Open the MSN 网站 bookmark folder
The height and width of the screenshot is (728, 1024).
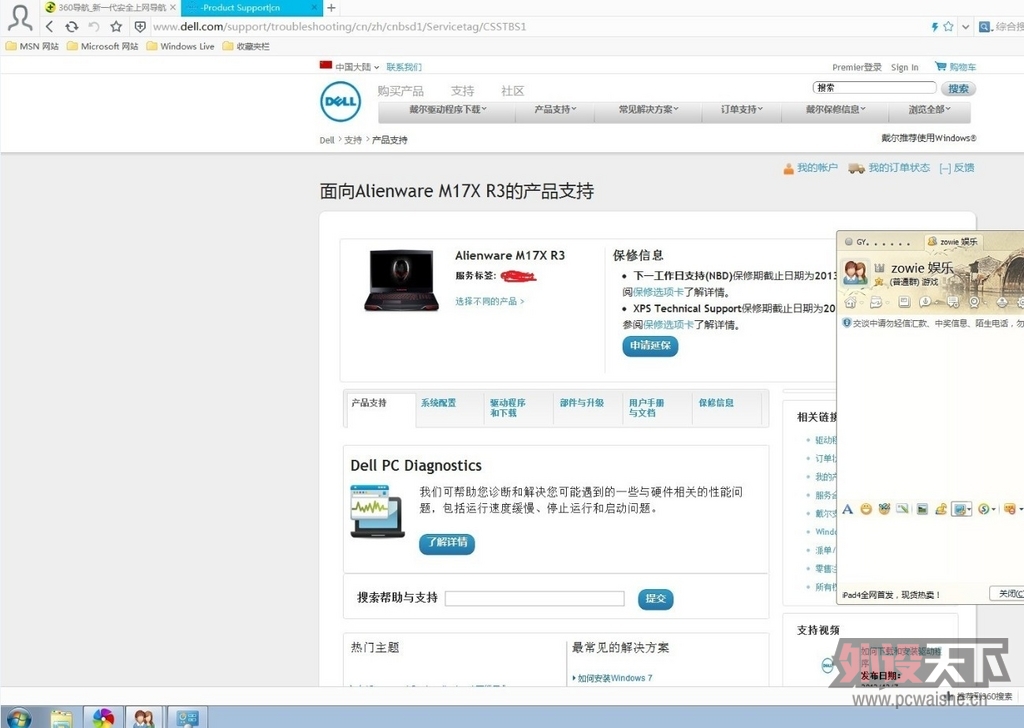pos(32,46)
